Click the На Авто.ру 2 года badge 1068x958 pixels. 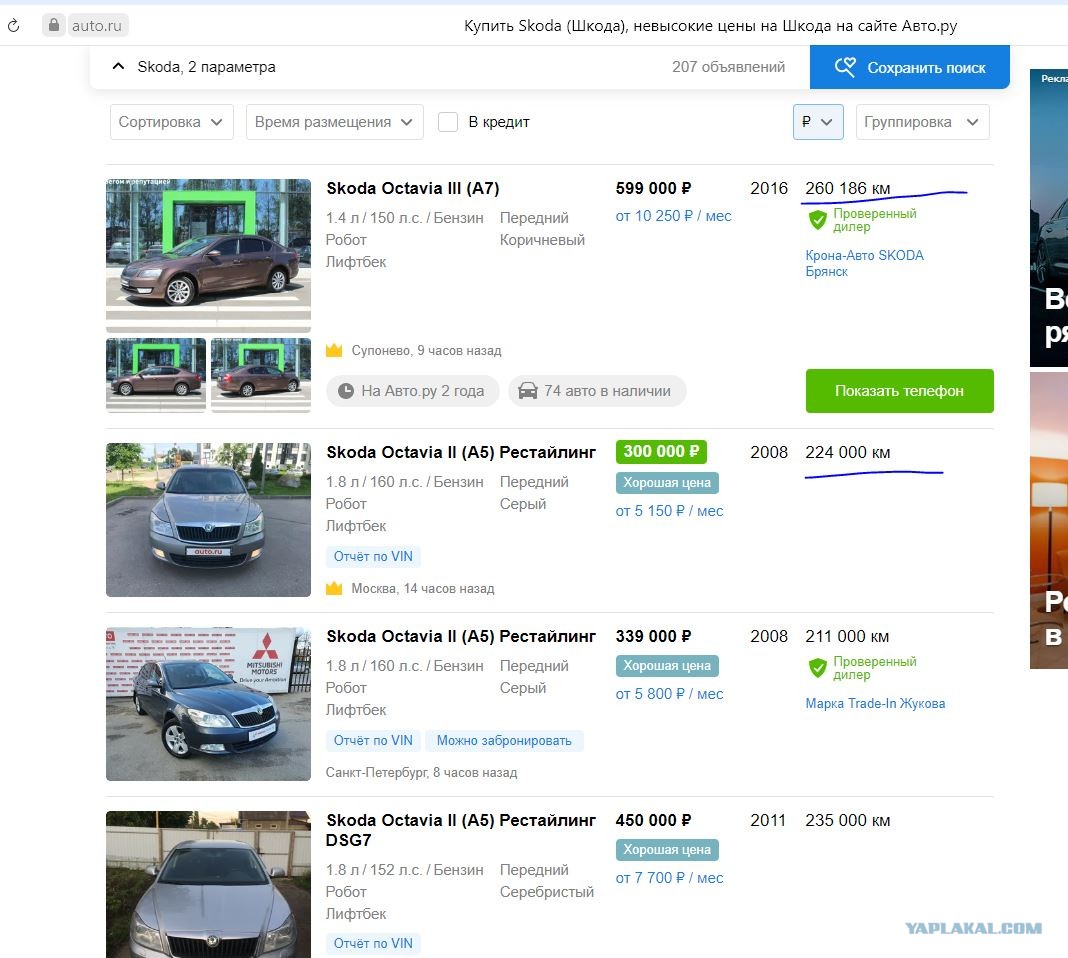(413, 391)
